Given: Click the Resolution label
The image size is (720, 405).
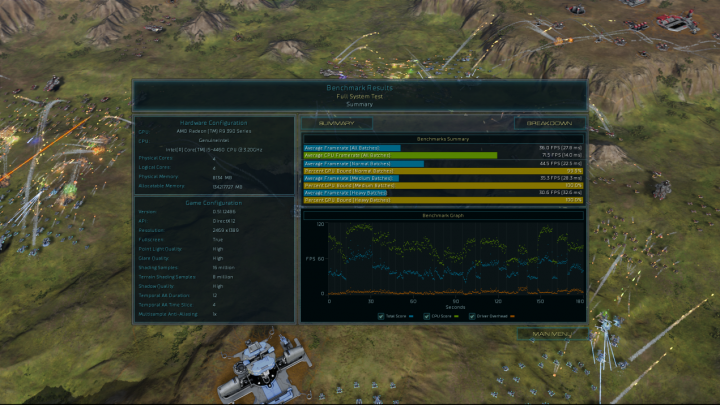Looking at the screenshot, I should click(x=151, y=231).
